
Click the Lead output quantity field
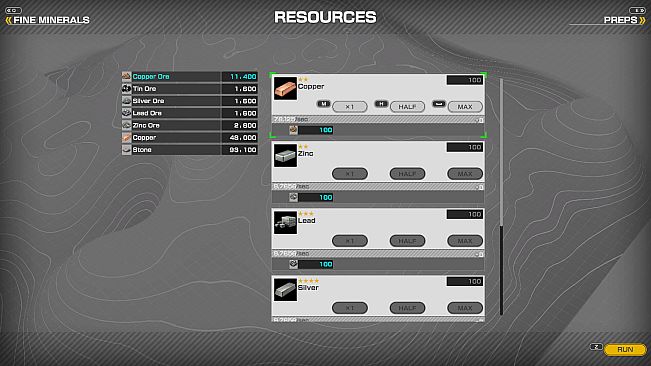[465, 214]
